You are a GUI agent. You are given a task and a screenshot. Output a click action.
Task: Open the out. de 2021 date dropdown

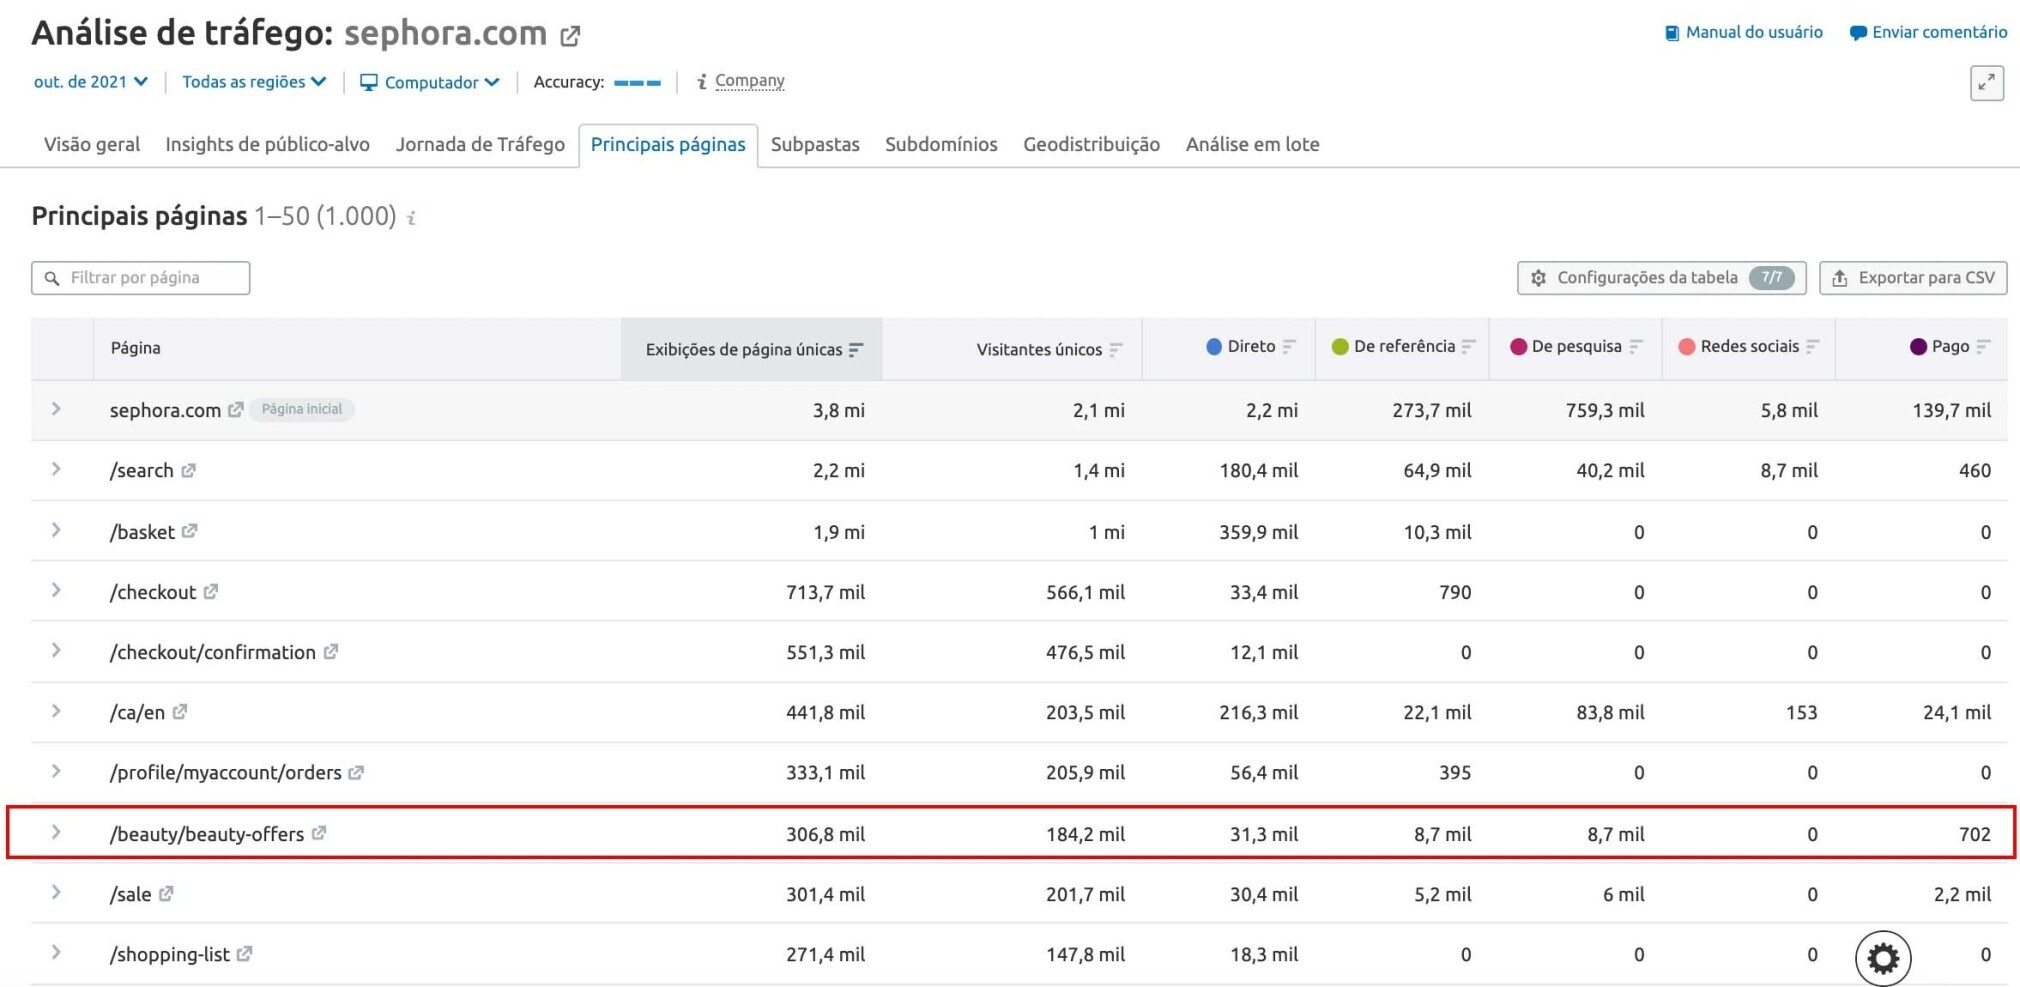91,82
